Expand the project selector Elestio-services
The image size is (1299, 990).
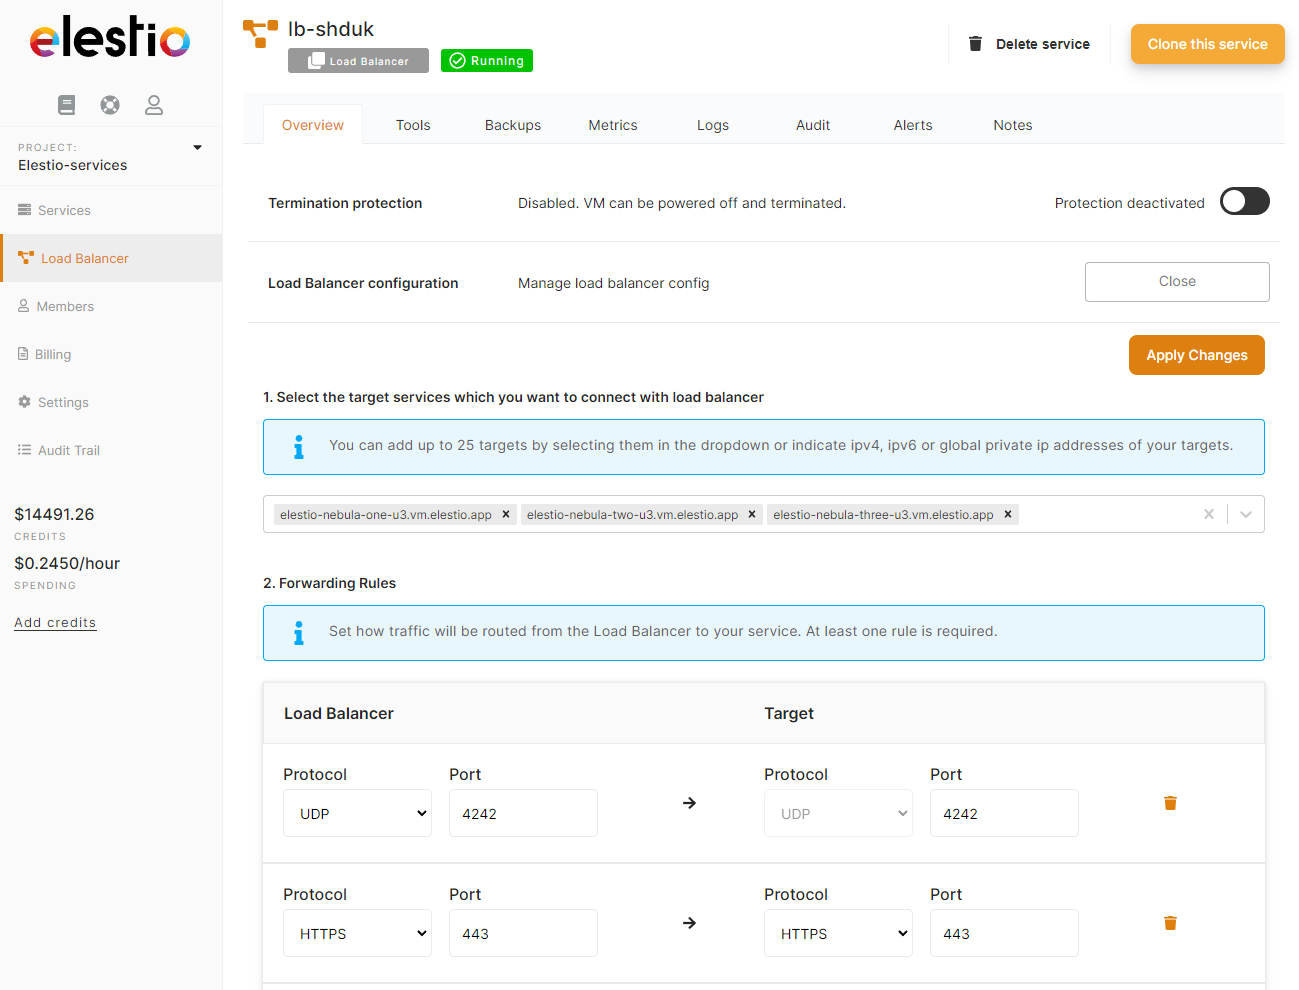(197, 148)
